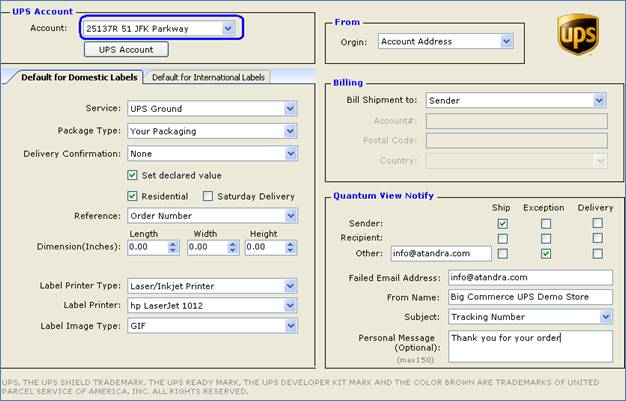626x401 pixels.
Task: Open the Orgin dropdown showing Account Address
Action: (x=446, y=41)
